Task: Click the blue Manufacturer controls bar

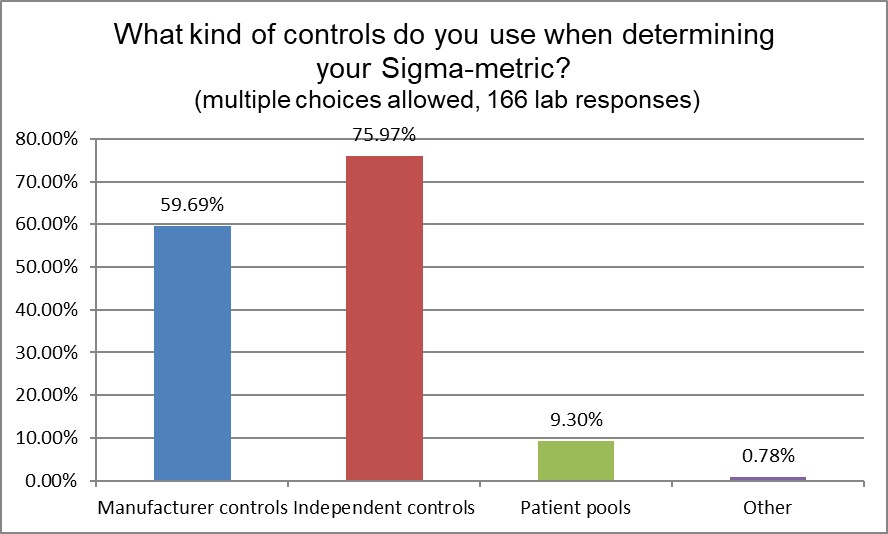Action: tap(192, 353)
